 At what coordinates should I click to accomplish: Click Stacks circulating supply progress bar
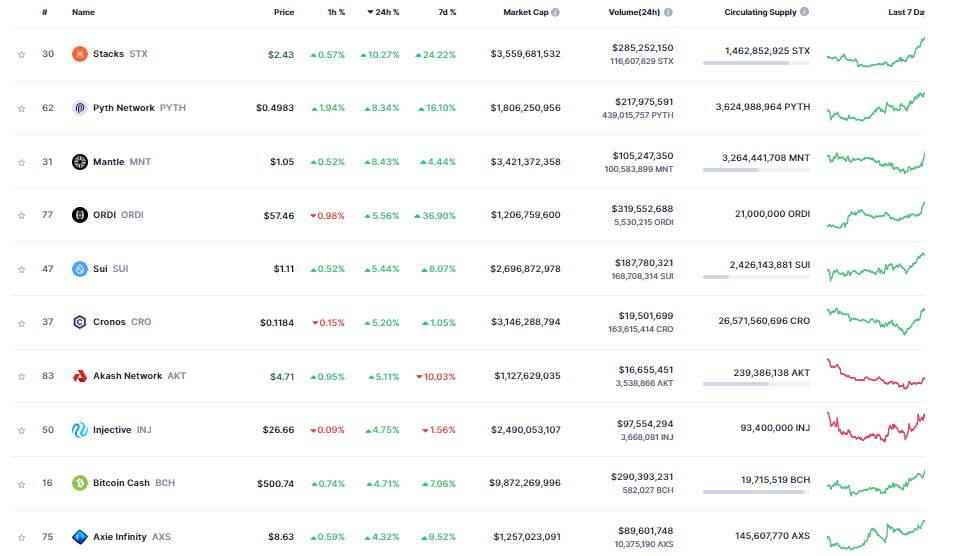point(756,63)
